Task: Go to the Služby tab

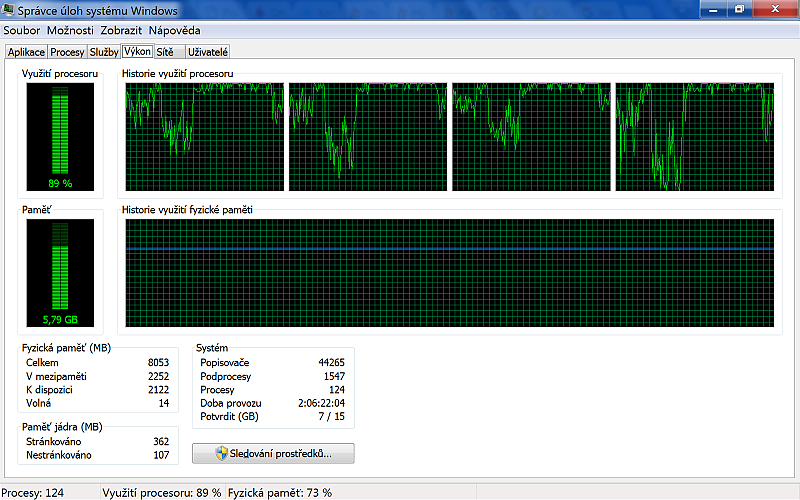Action: pyautogui.click(x=103, y=52)
